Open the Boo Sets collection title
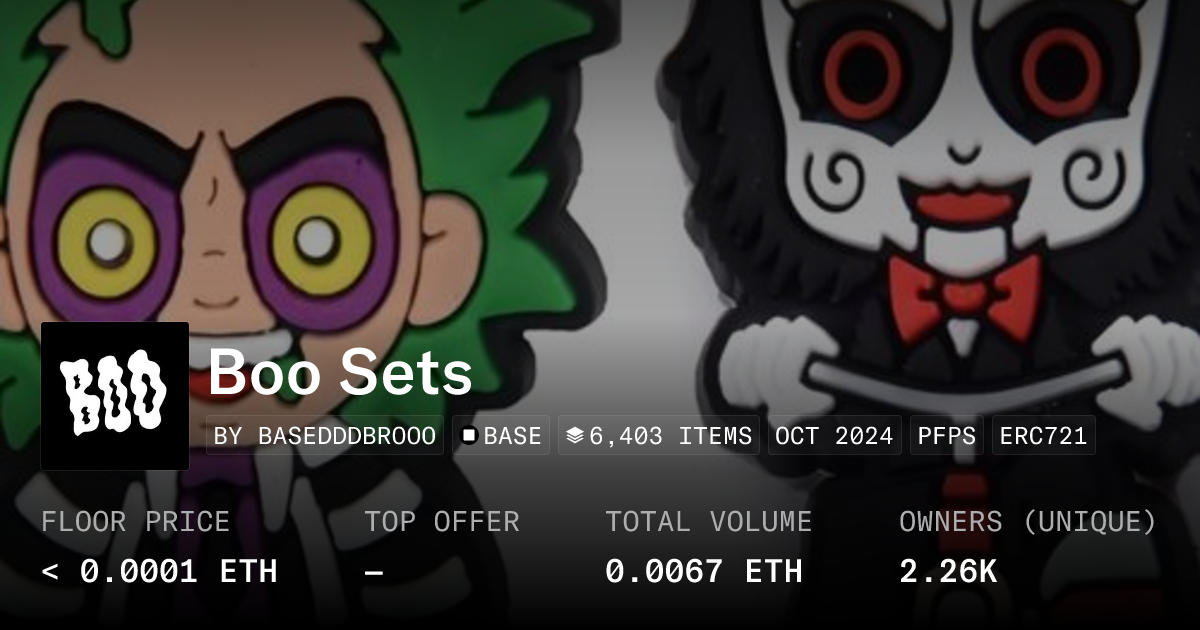 tap(340, 373)
